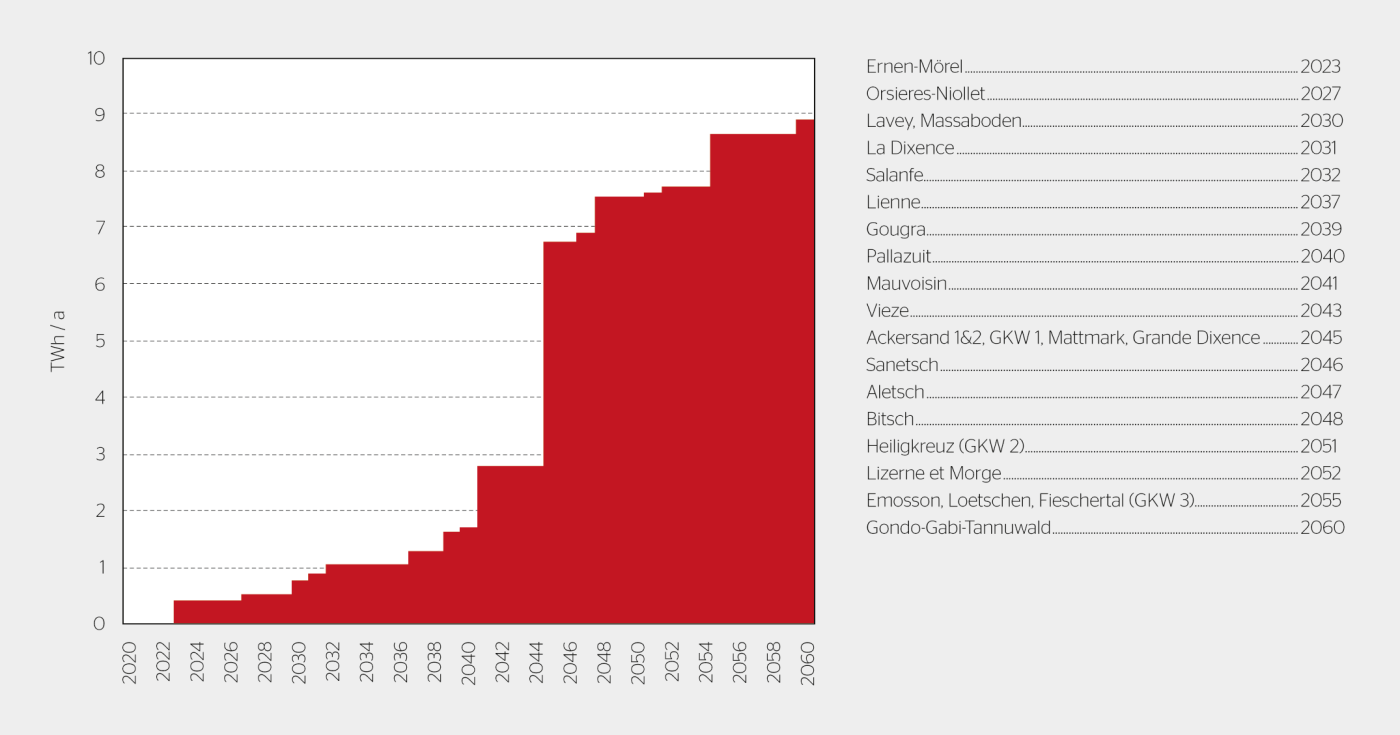Click the Salanfe list entry
The width and height of the screenshot is (1400, 735).
tap(1103, 175)
